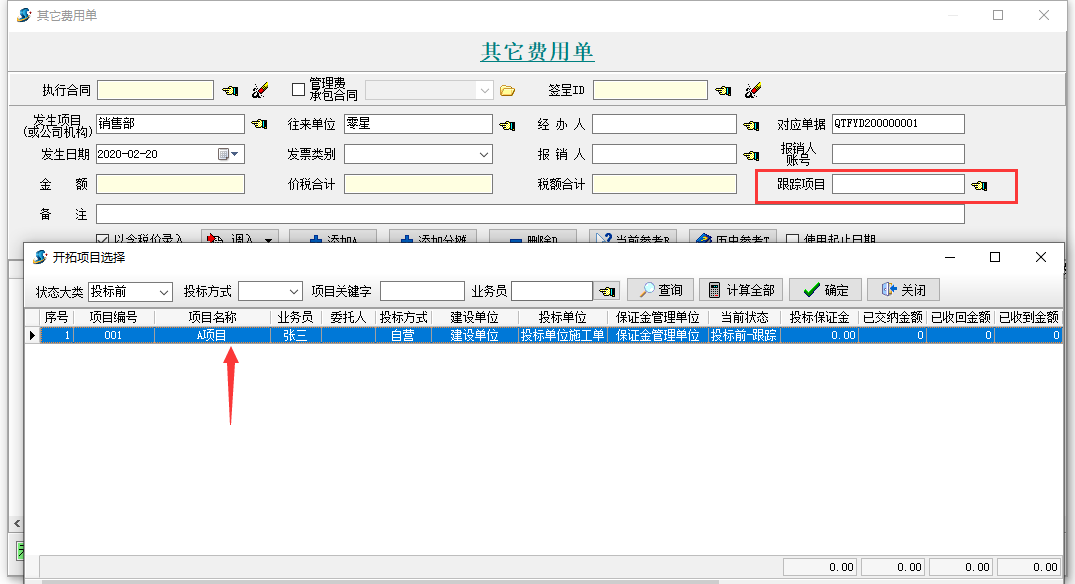Screen dimensions: 1075x584
Task: Open the 往来单位 lookup icon
Action: click(x=506, y=124)
